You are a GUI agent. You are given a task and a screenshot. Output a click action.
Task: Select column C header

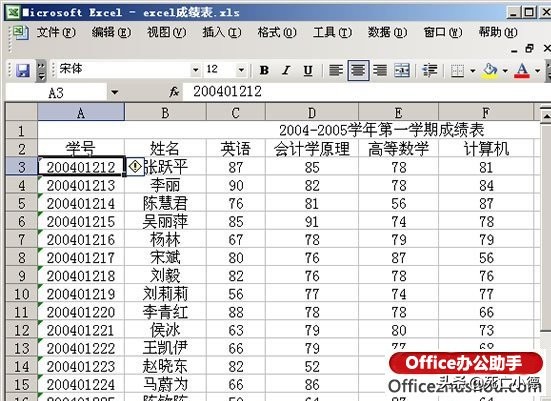coord(236,112)
